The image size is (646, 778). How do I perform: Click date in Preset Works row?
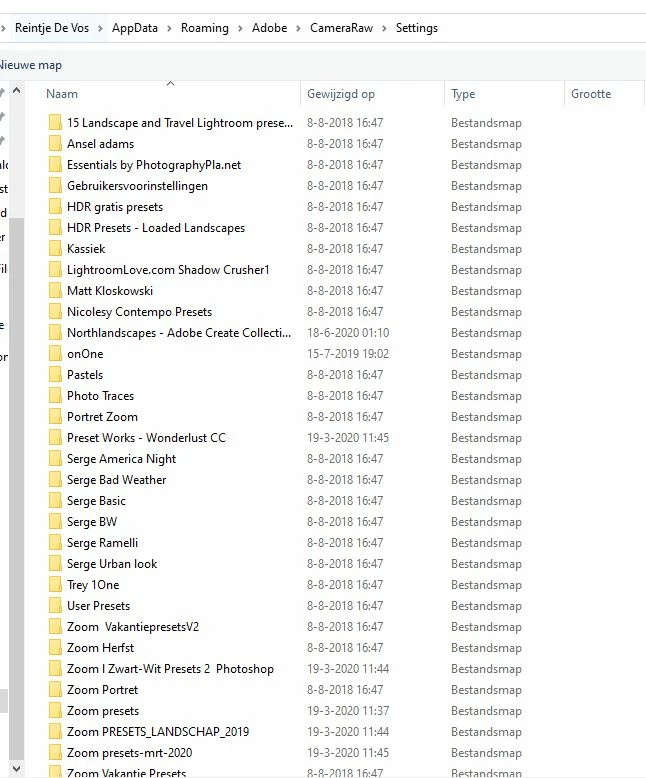tap(348, 438)
